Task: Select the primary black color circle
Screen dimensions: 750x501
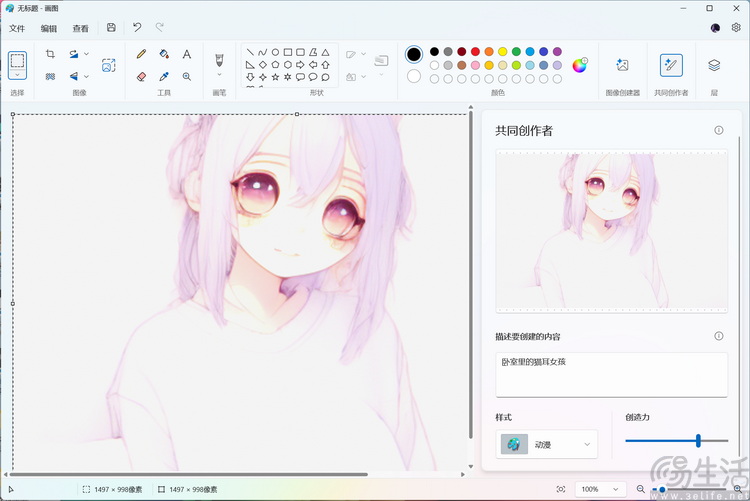Action: click(x=414, y=54)
